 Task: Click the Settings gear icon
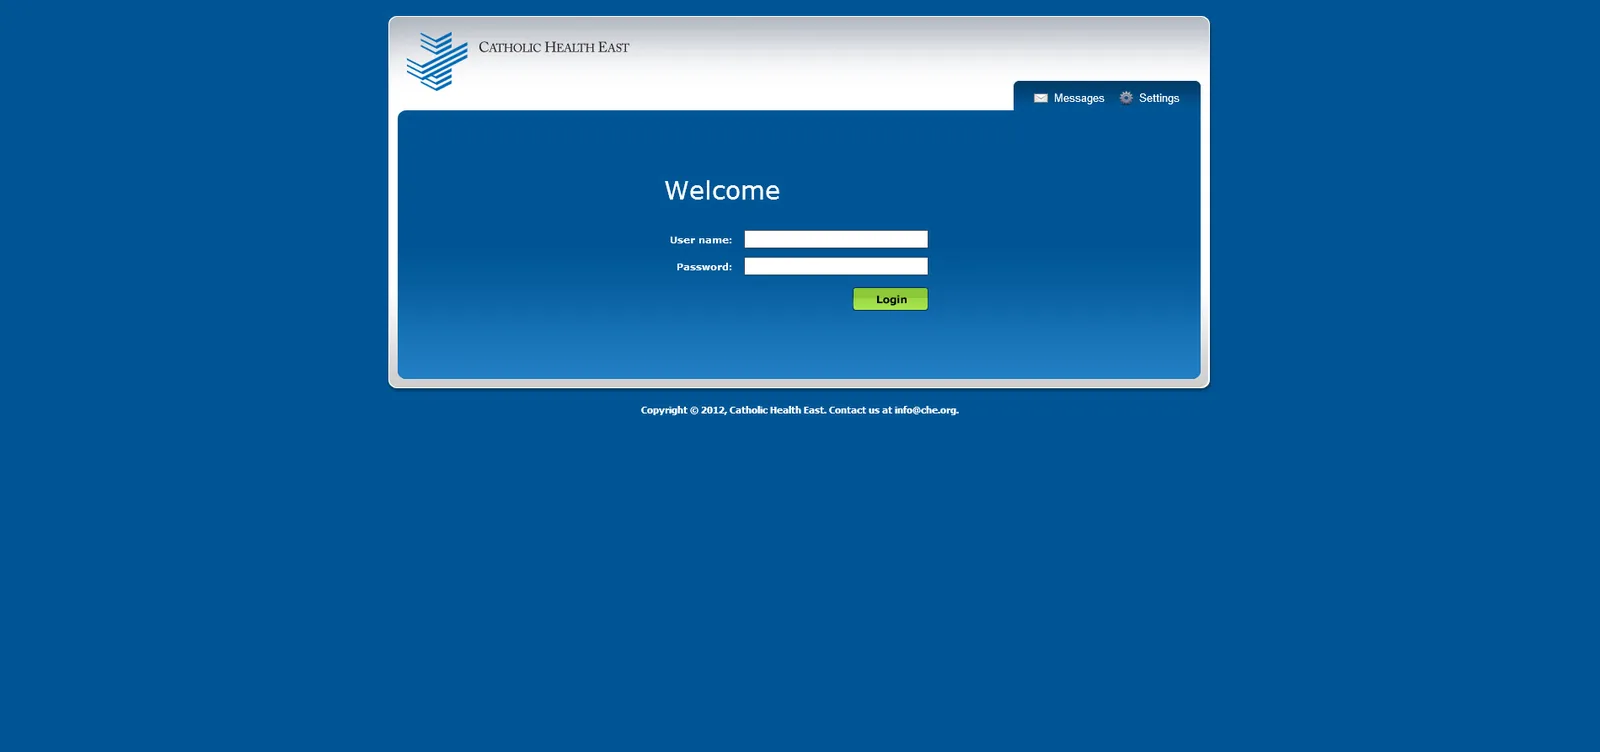(1126, 98)
